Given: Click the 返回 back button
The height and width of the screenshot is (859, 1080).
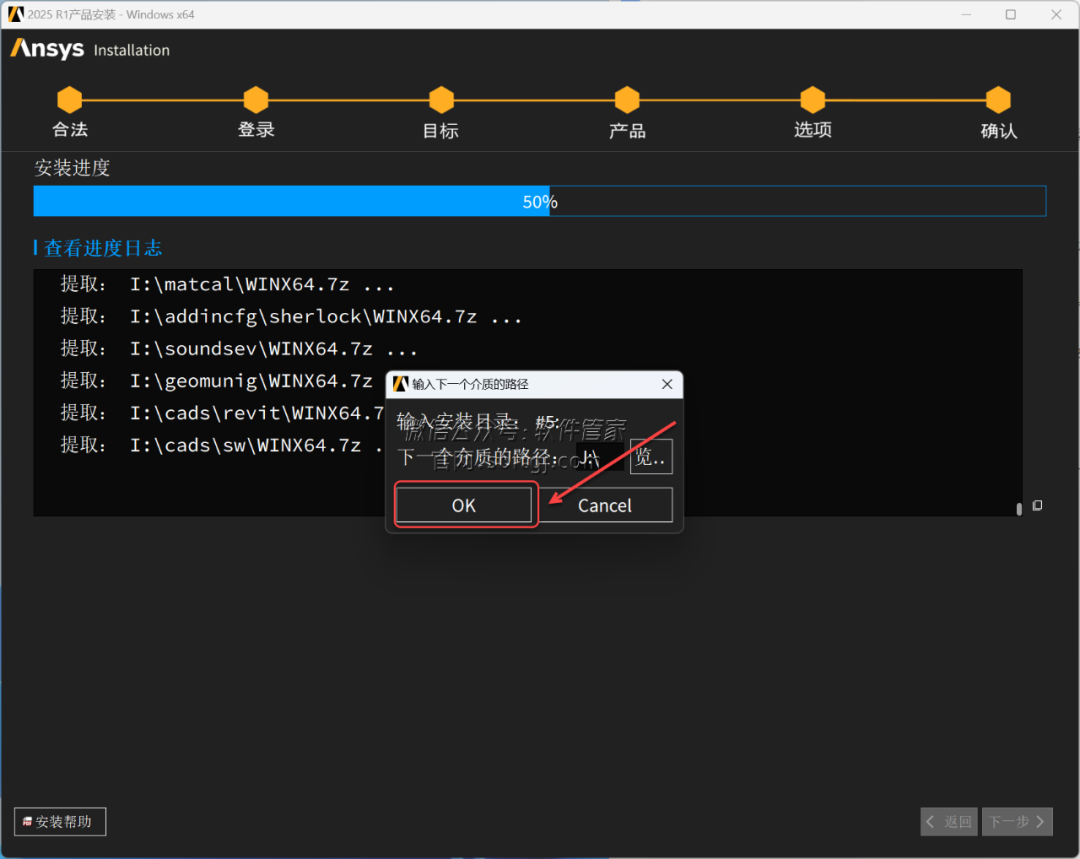Looking at the screenshot, I should [x=949, y=822].
